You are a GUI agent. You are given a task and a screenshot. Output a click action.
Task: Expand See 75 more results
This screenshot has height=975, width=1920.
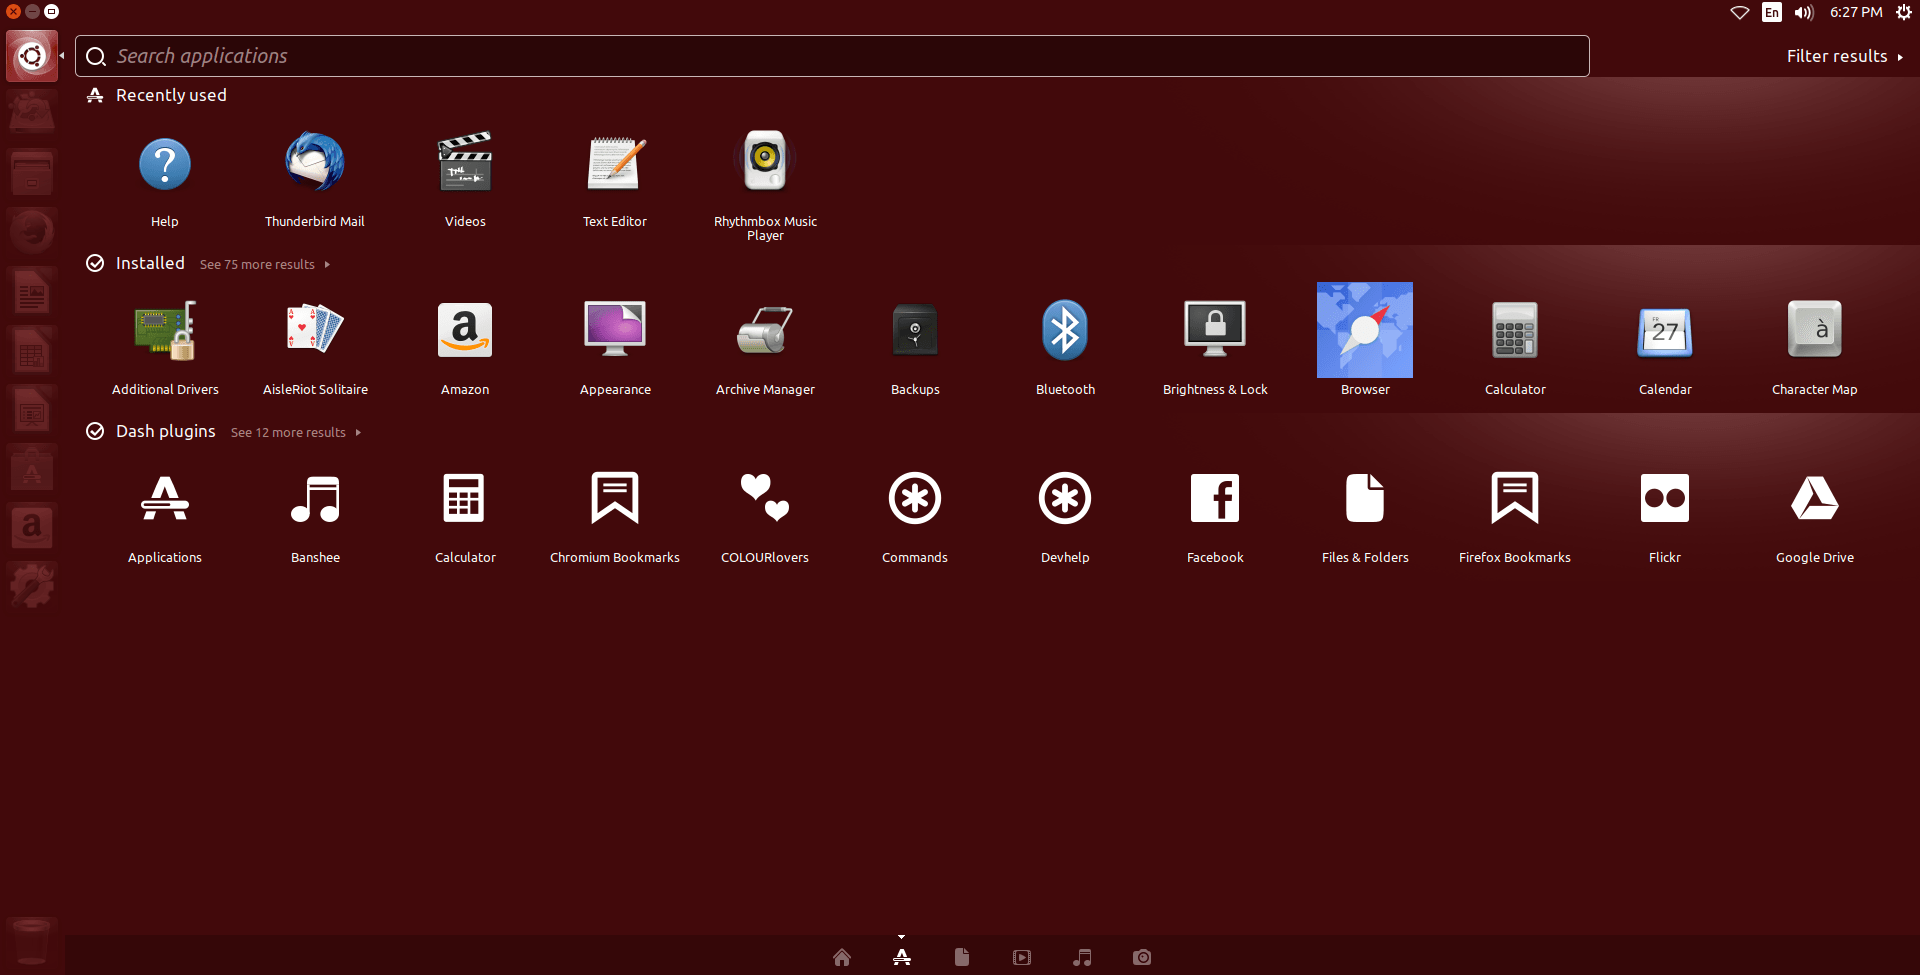pos(265,264)
